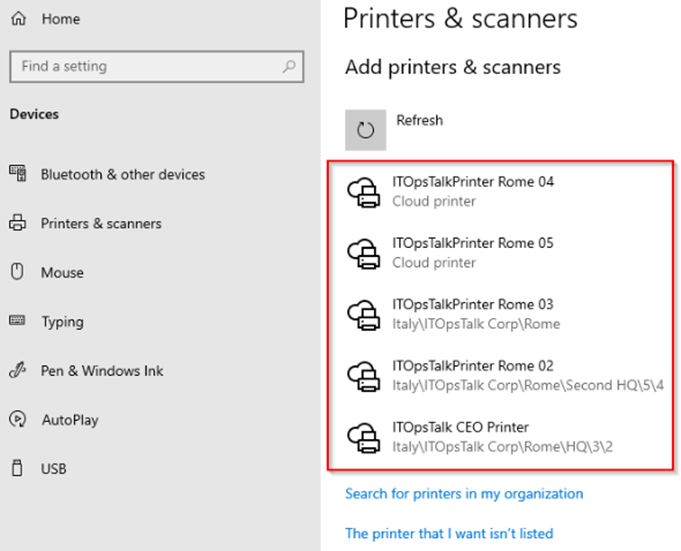Select ITOpsTalkPrinter Rome 05 cloud printer

pyautogui.click(x=500, y=253)
